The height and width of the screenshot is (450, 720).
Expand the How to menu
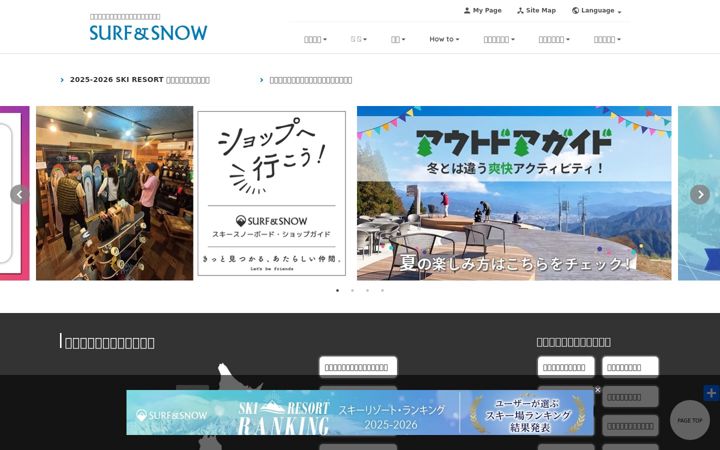point(444,39)
